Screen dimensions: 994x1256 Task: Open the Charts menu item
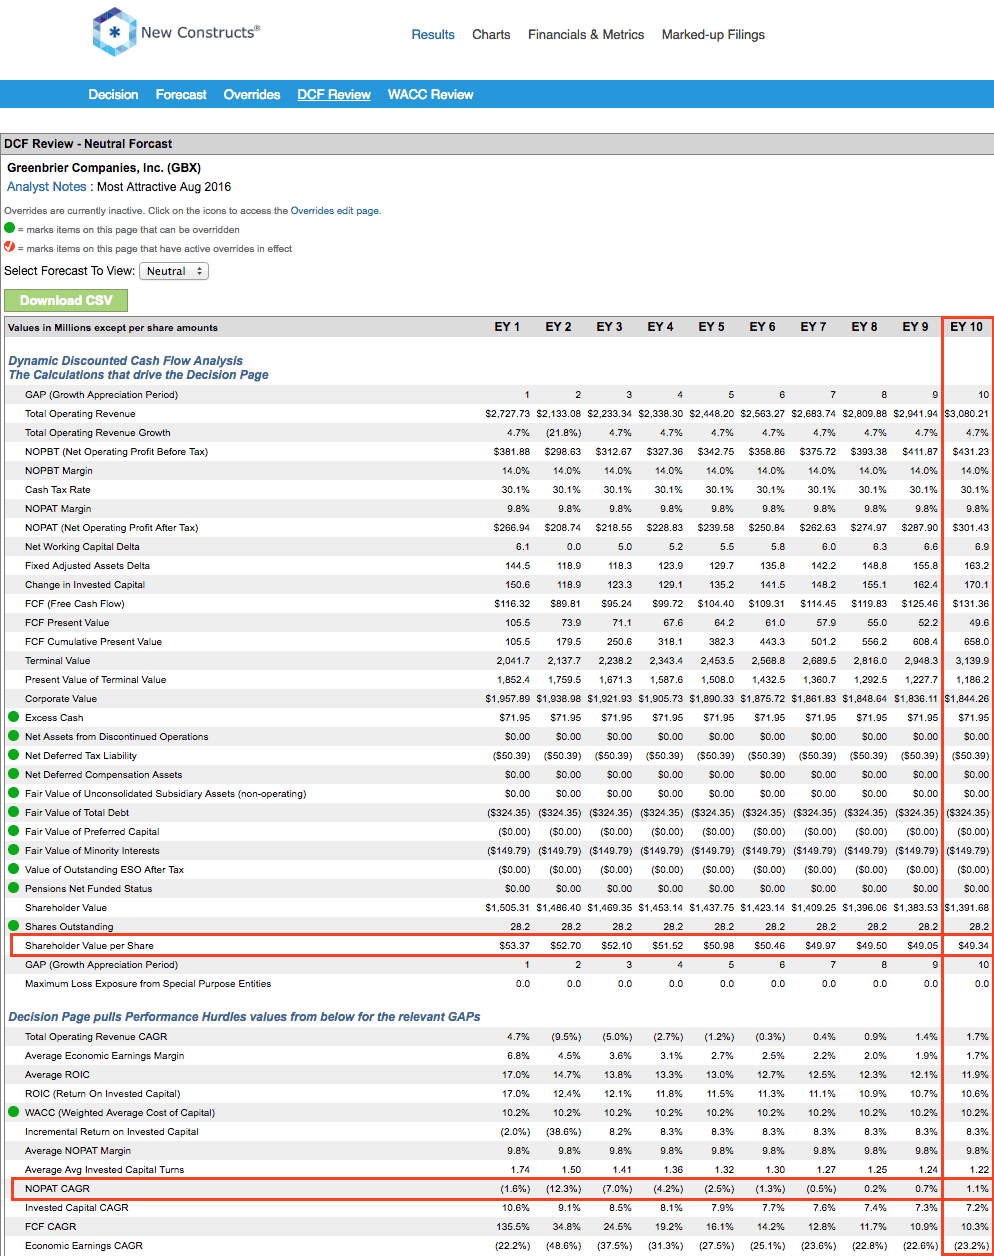(491, 34)
